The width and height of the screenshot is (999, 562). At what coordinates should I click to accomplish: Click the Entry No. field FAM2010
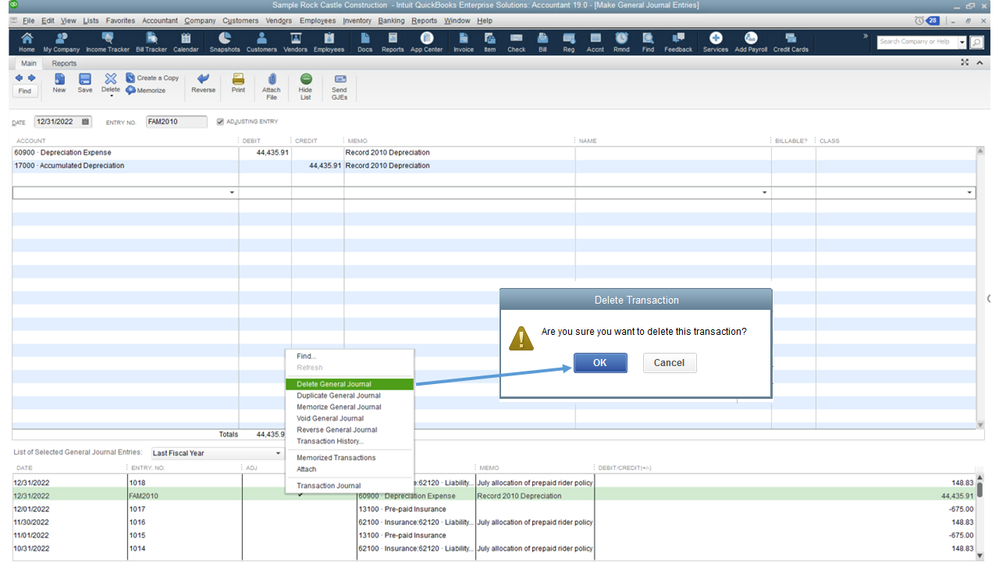175,122
